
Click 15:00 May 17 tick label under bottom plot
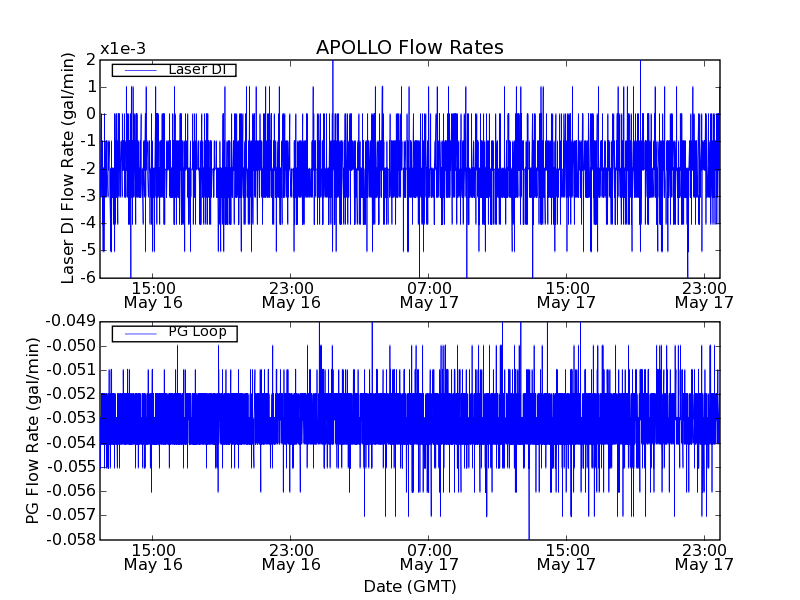click(x=566, y=557)
